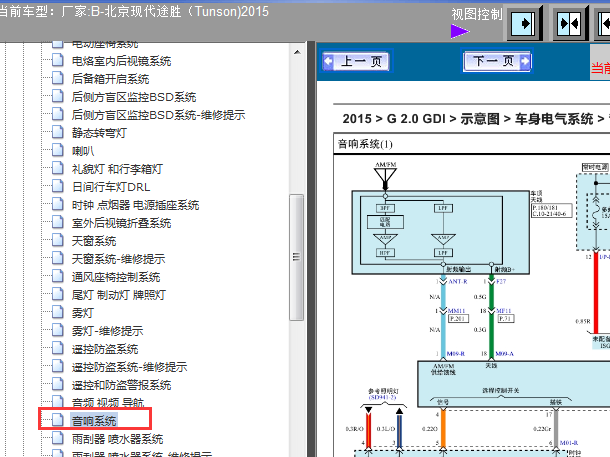Screen dimensions: 610x457
Task: Click page icon beside 室外后视镜折叠系统
Action: click(58, 222)
